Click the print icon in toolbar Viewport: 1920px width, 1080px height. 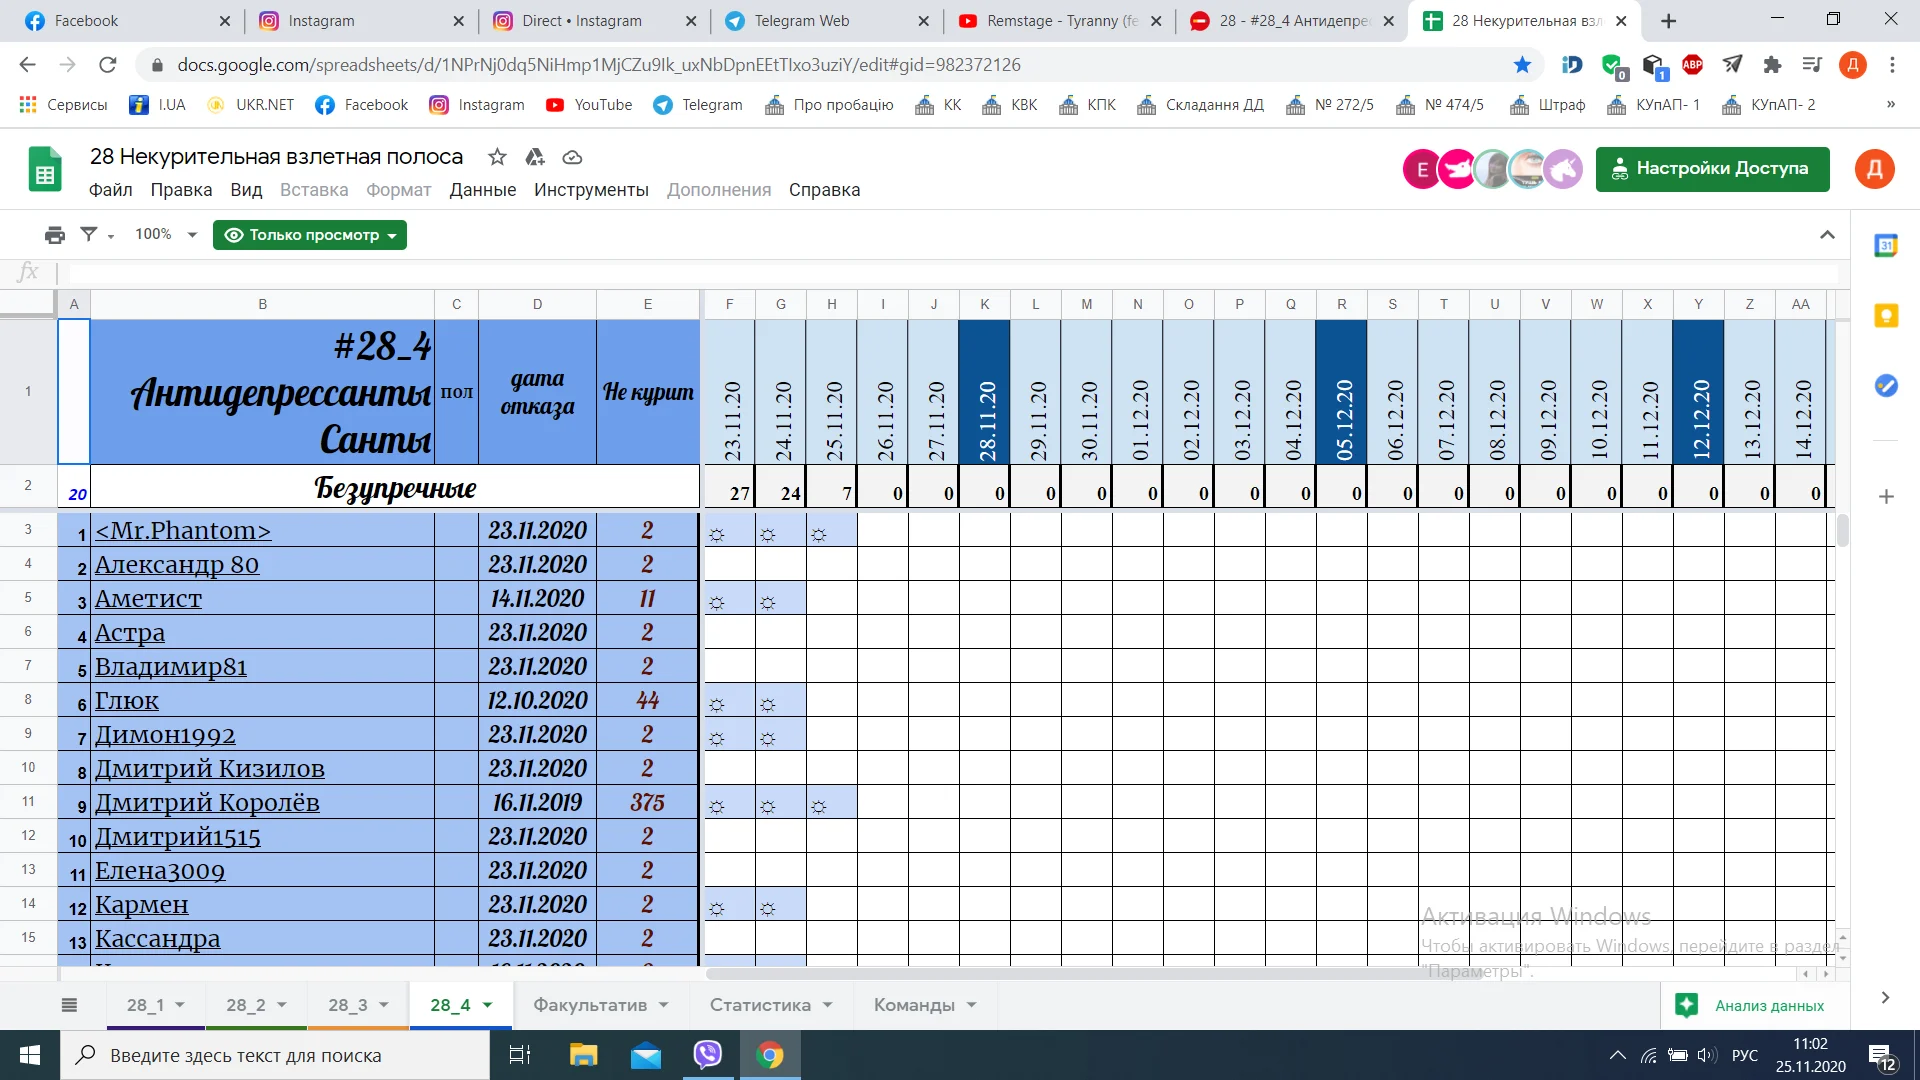(x=54, y=235)
